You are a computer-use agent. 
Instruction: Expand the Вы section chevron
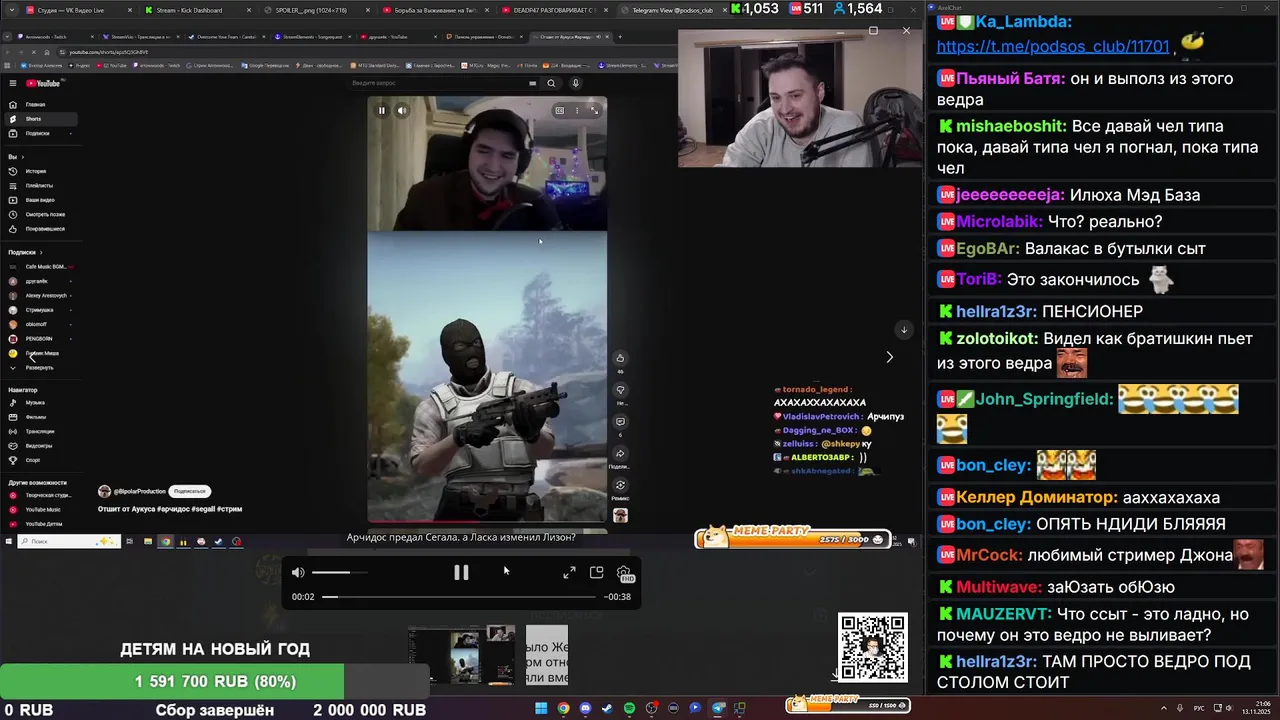tap(22, 157)
